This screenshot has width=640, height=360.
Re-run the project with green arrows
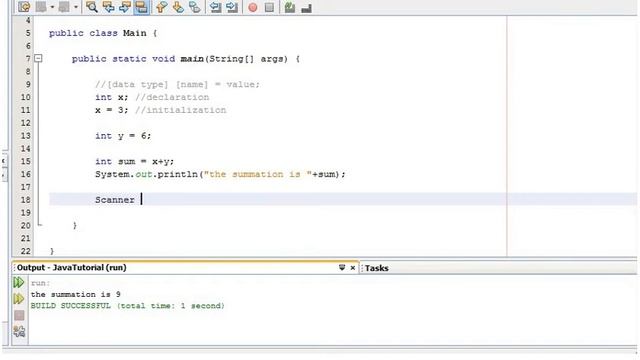[x=19, y=282]
